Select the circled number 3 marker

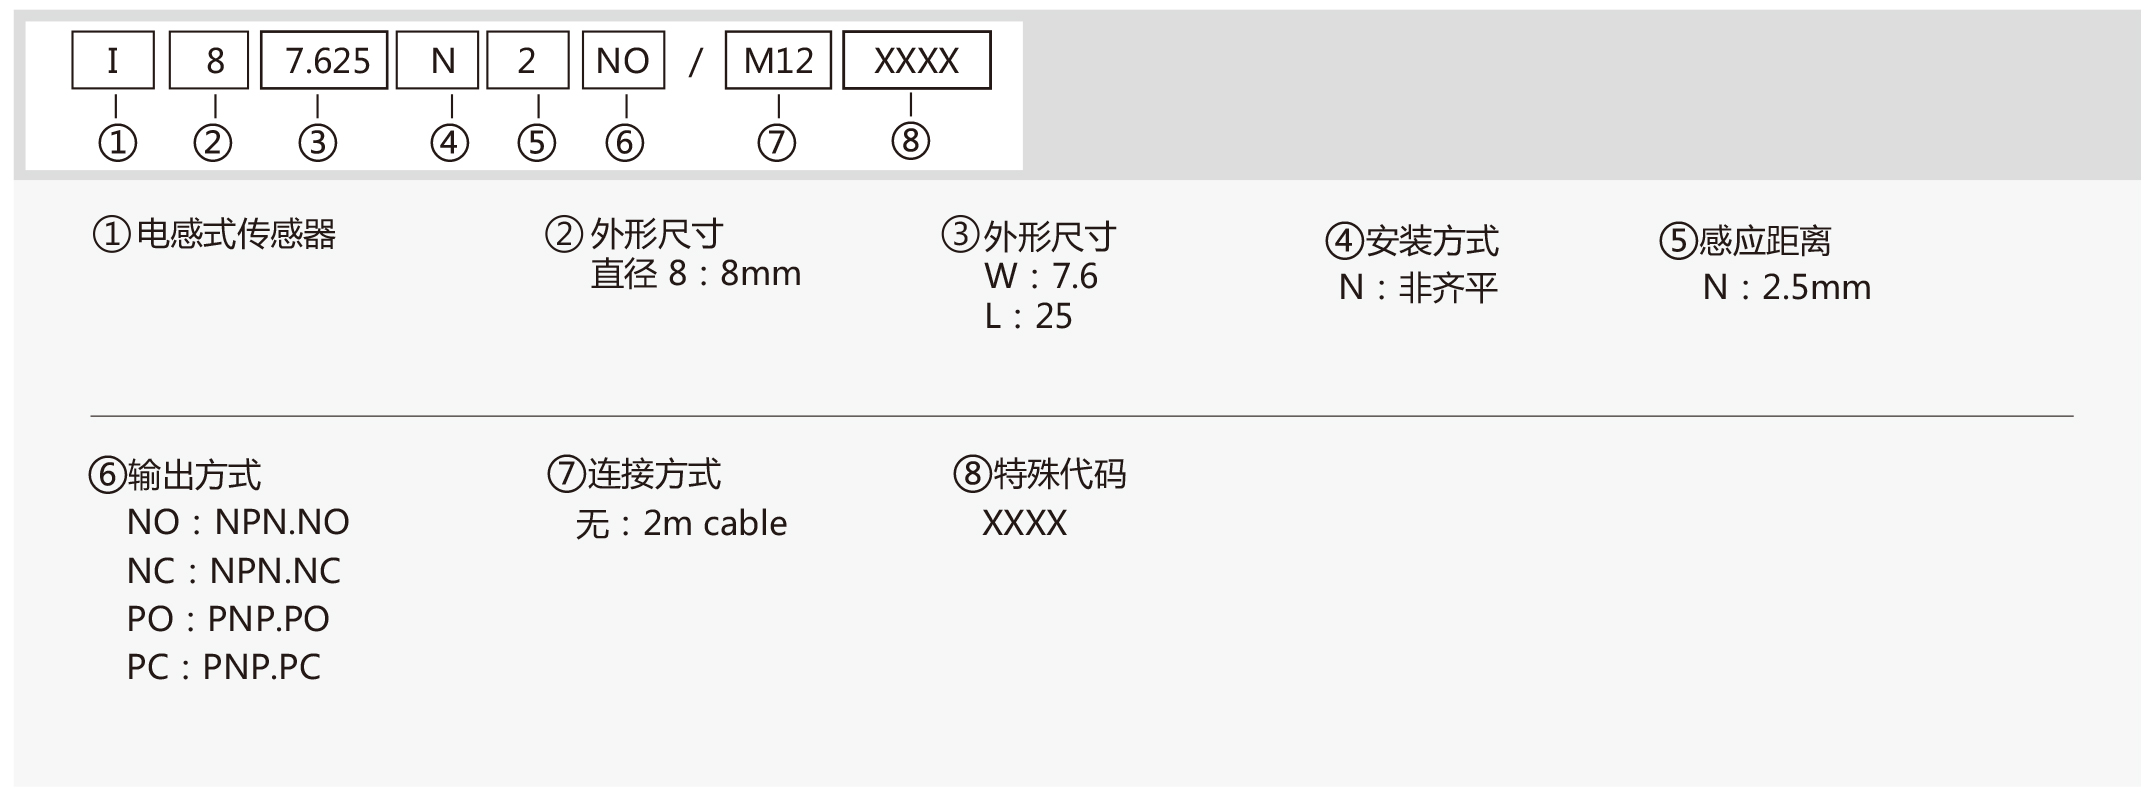317,143
